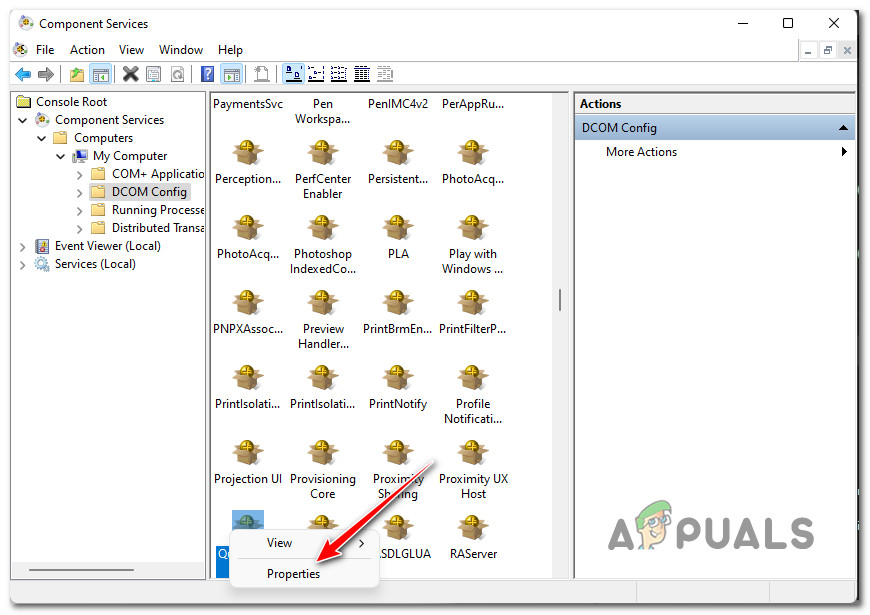The image size is (870, 615).
Task: Open the Window menu
Action: tap(181, 50)
